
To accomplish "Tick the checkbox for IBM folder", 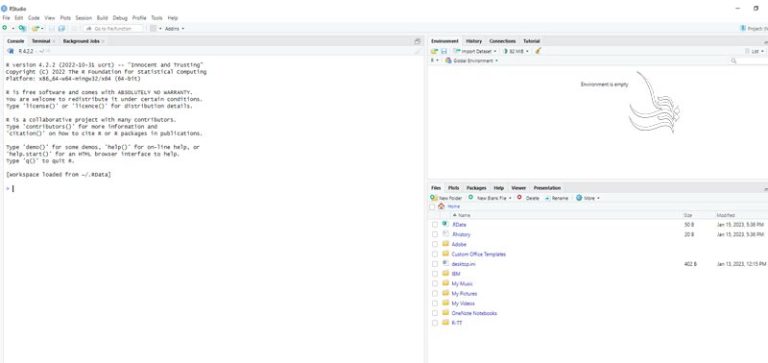I will point(434,274).
